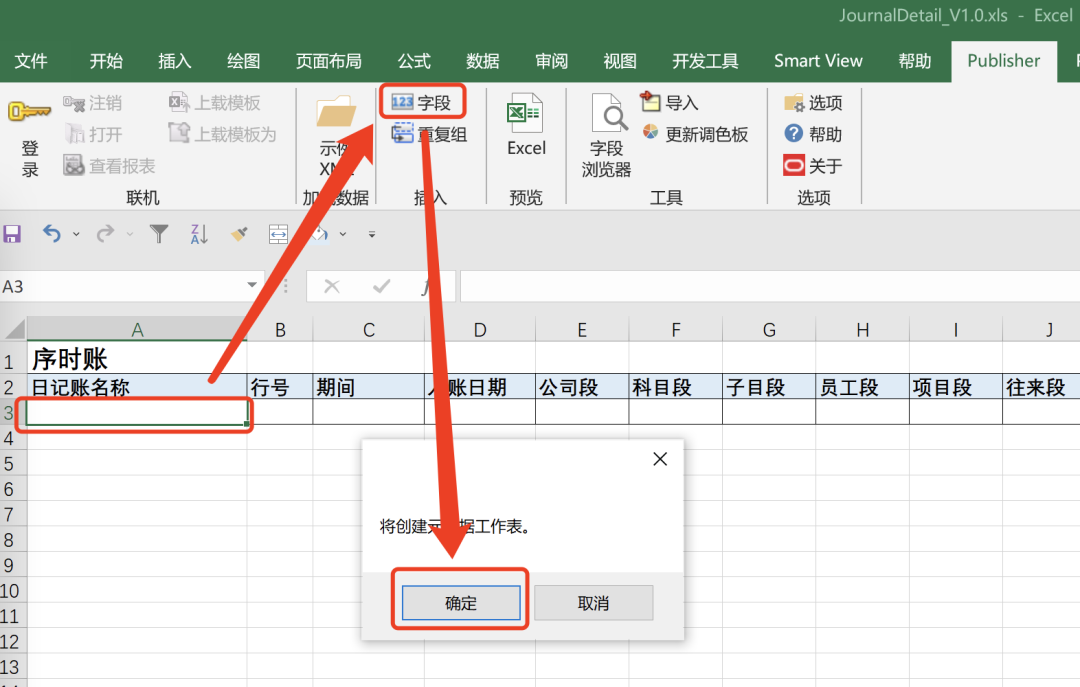Viewport: 1080px width, 687px height.
Task: Select column H header
Action: (x=862, y=329)
